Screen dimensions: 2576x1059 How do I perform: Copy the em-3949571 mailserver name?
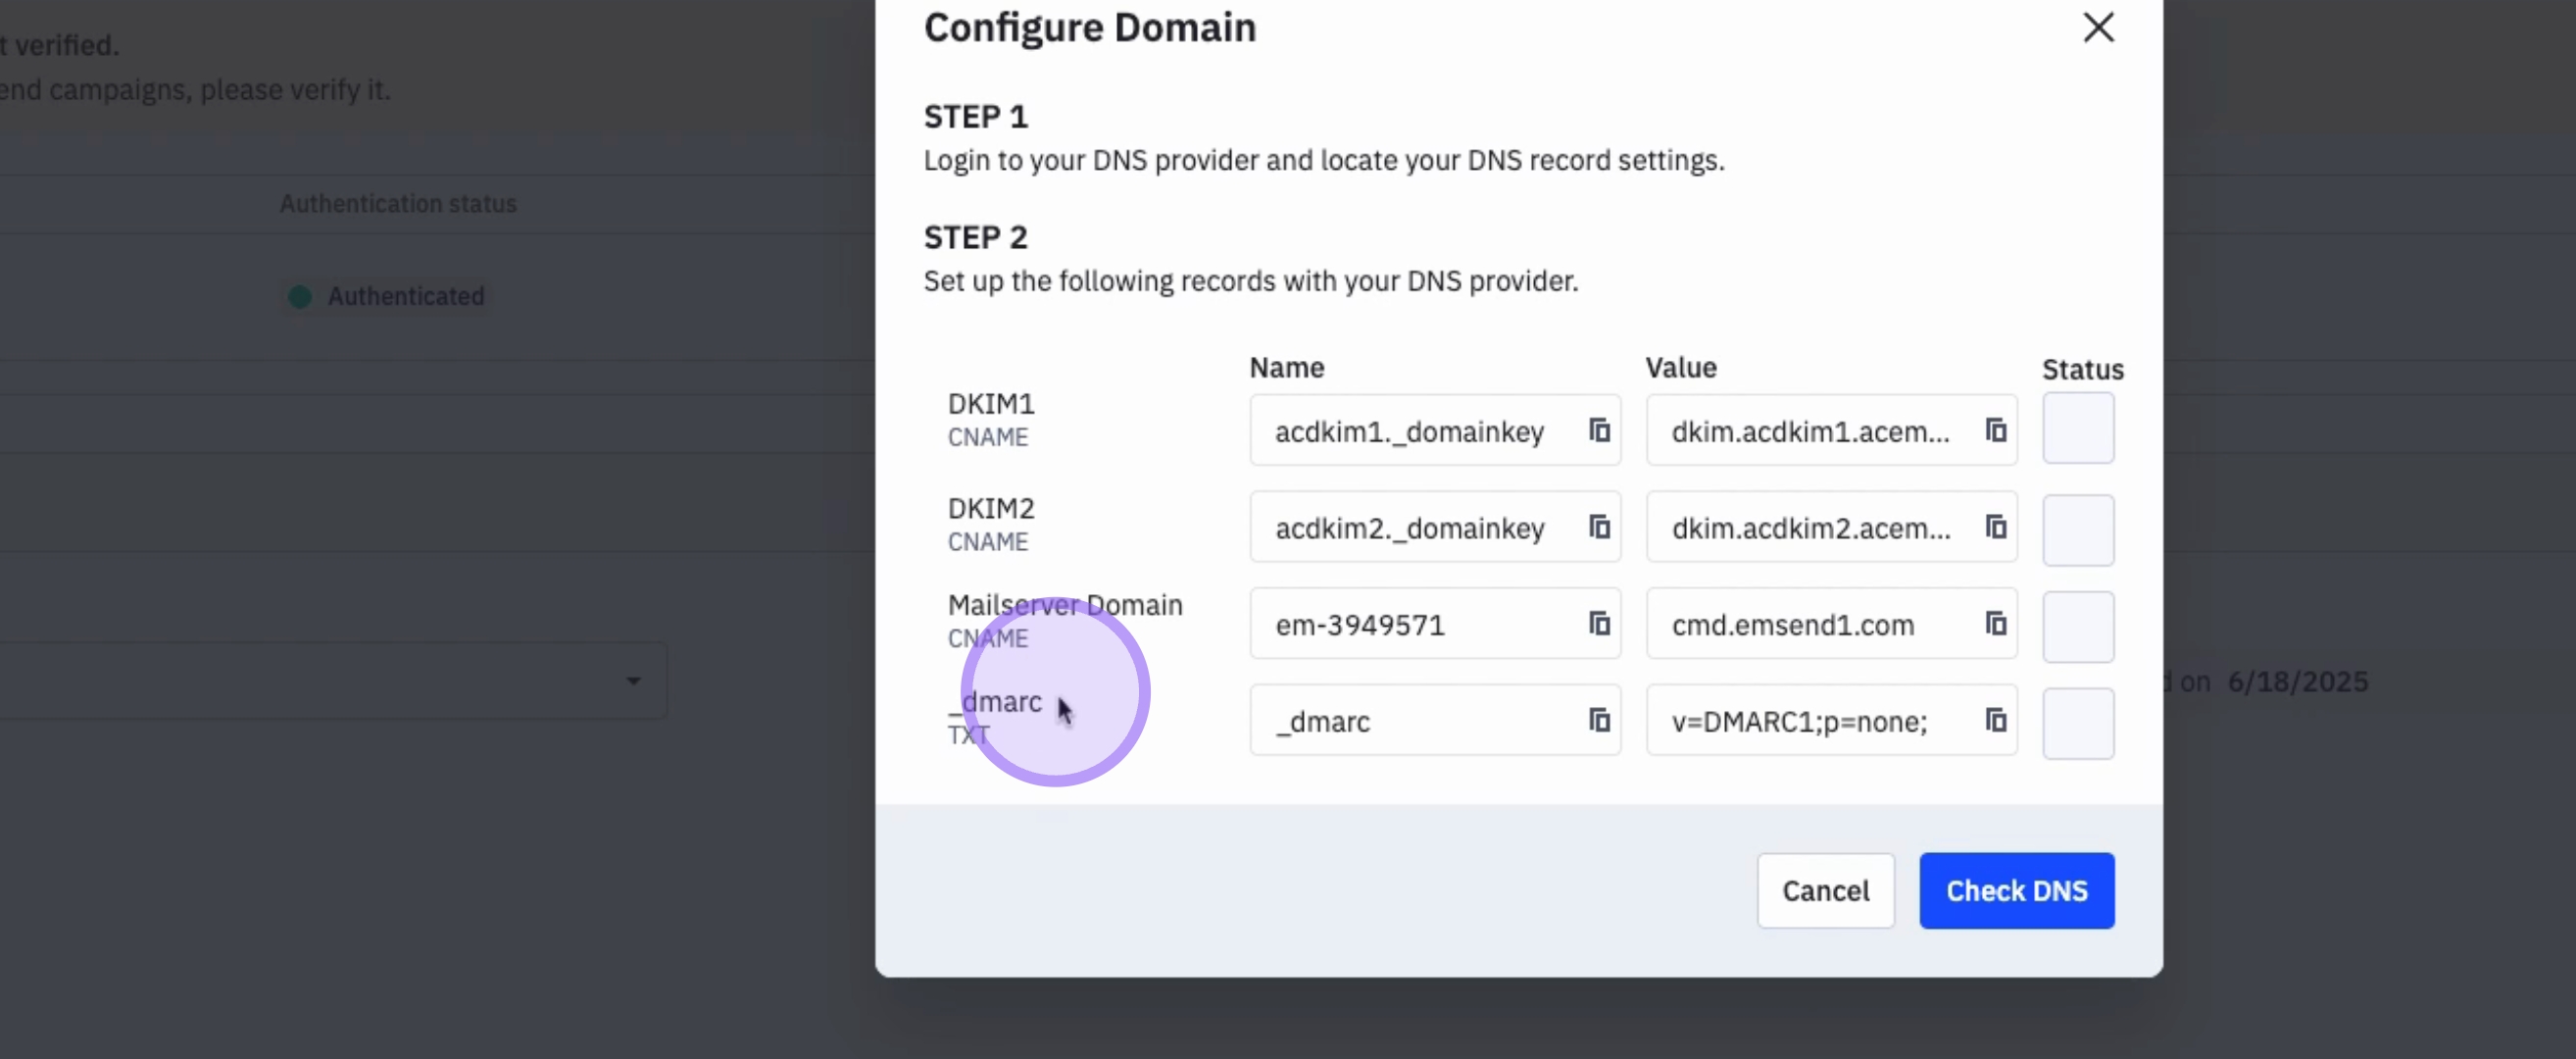pyautogui.click(x=1599, y=624)
